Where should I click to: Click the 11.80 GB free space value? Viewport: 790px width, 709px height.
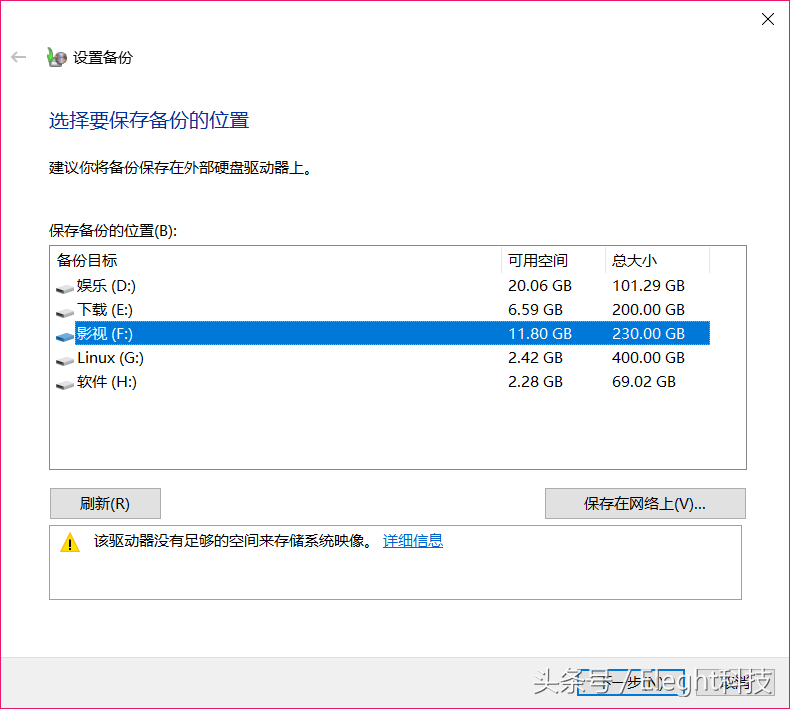(540, 334)
